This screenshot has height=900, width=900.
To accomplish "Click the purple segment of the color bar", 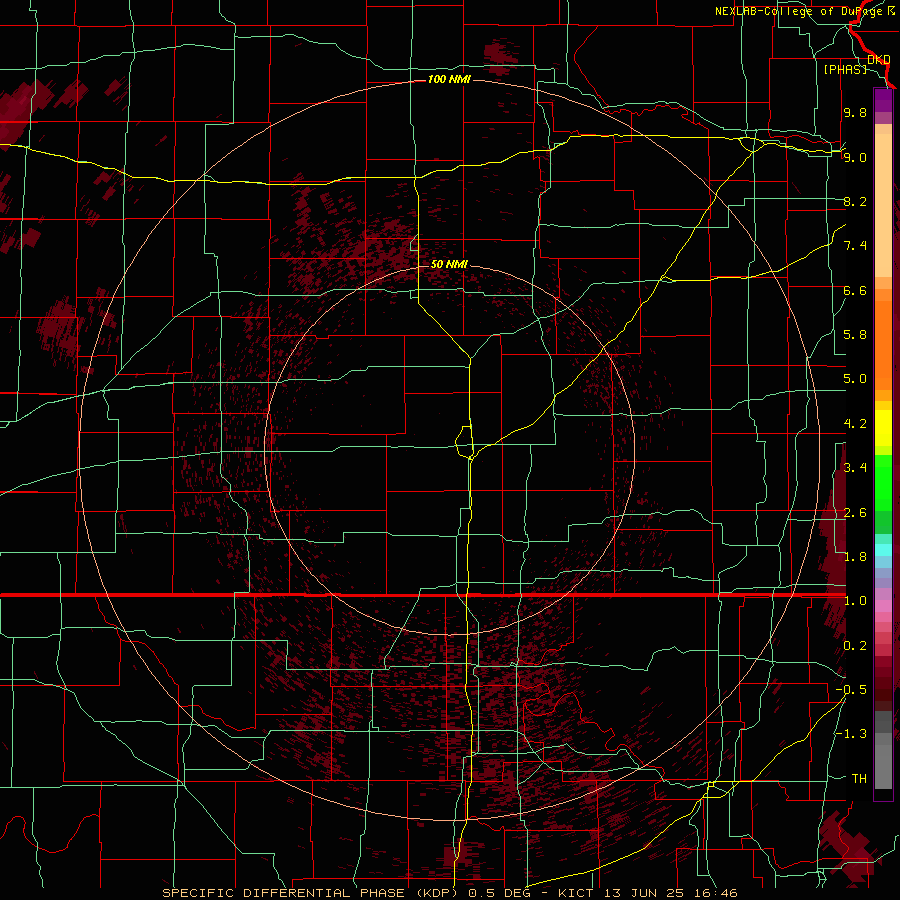I will 883,100.
